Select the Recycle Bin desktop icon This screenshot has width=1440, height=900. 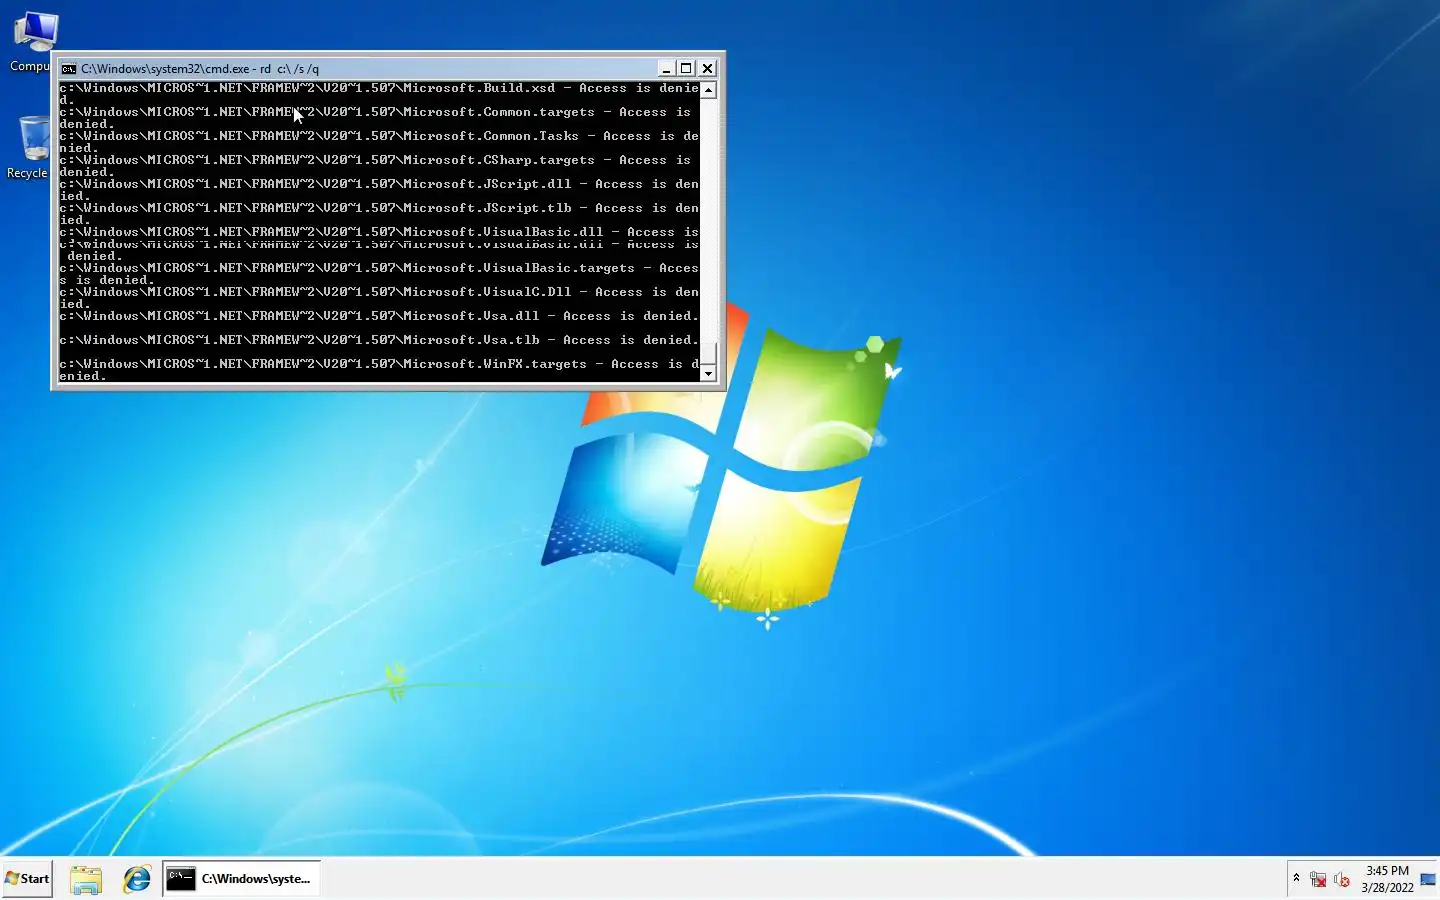(x=28, y=147)
